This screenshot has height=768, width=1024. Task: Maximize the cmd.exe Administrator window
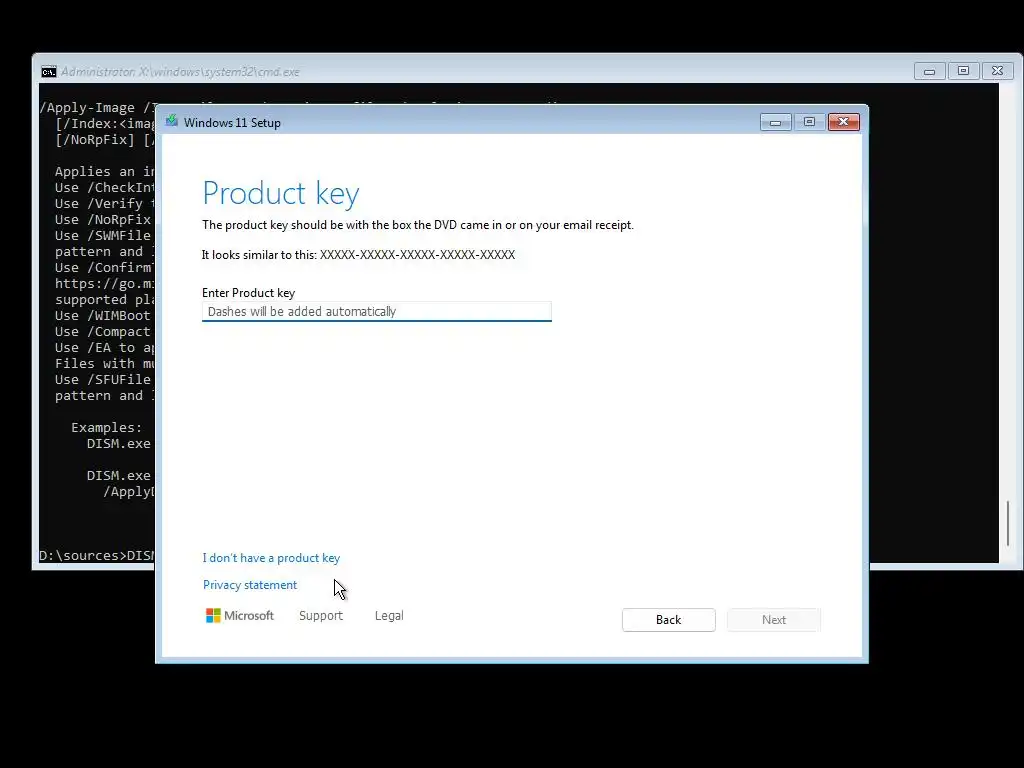[963, 71]
